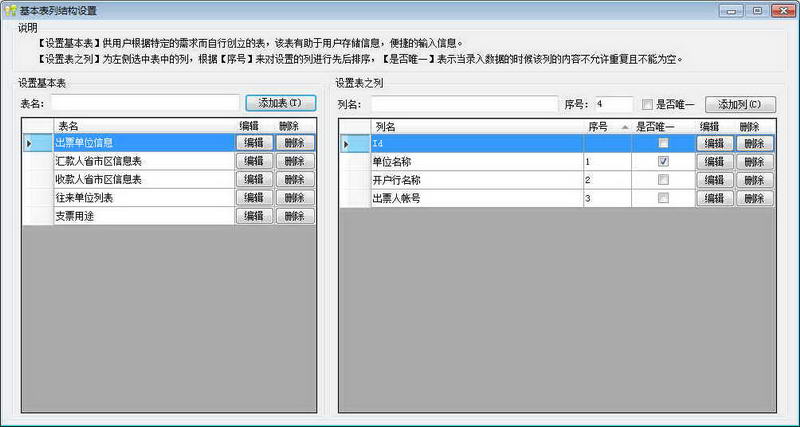Viewport: 800px width, 427px height.
Task: Delete the 支票用途 table
Action: 294,216
